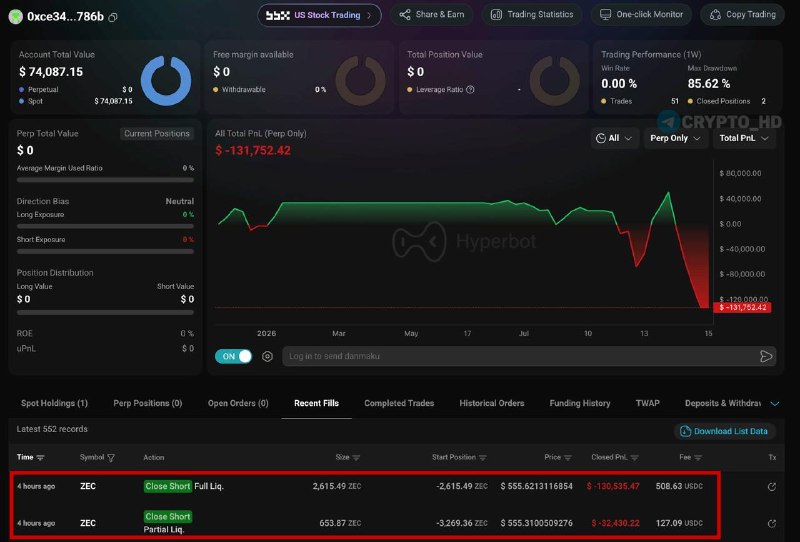Viewport: 800px width, 542px height.
Task: Click the chevron in US Stock Trading
Action: pyautogui.click(x=369, y=15)
